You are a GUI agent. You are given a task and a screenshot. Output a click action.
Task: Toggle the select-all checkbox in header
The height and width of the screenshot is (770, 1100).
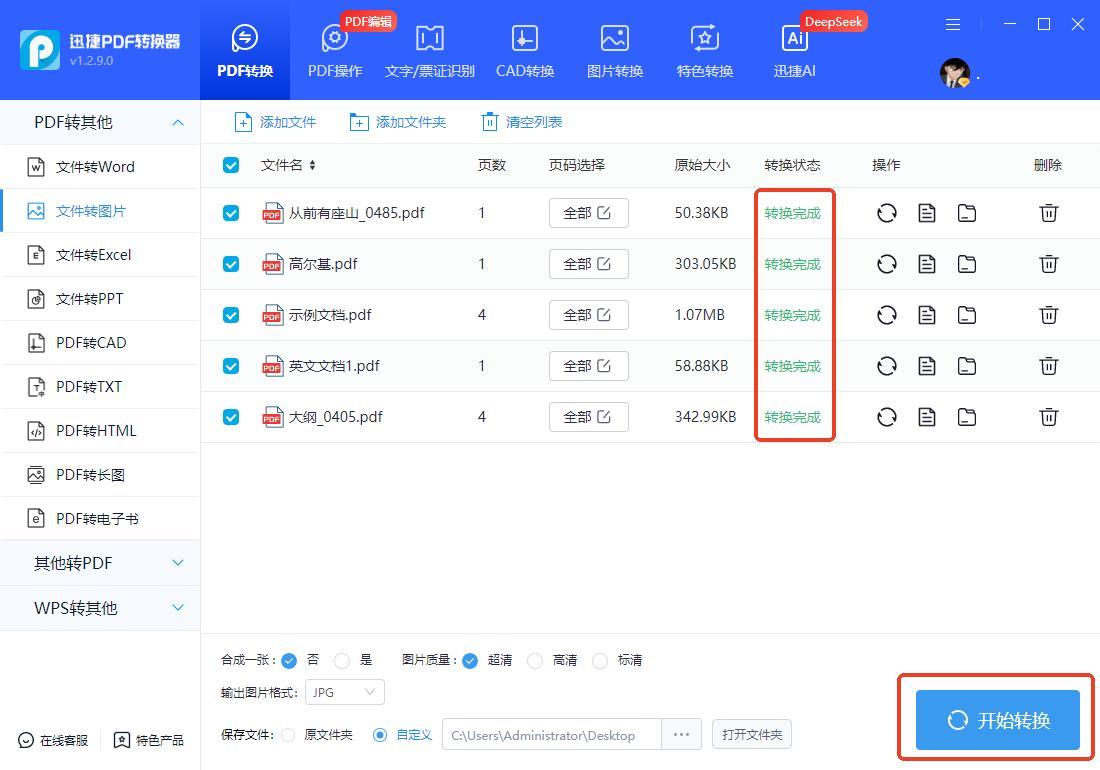pos(231,165)
